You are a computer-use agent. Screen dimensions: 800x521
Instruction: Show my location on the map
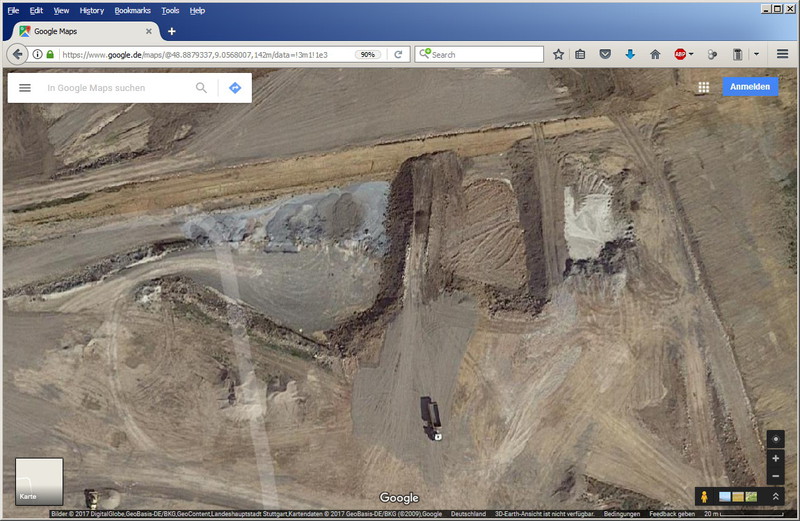tap(776, 439)
